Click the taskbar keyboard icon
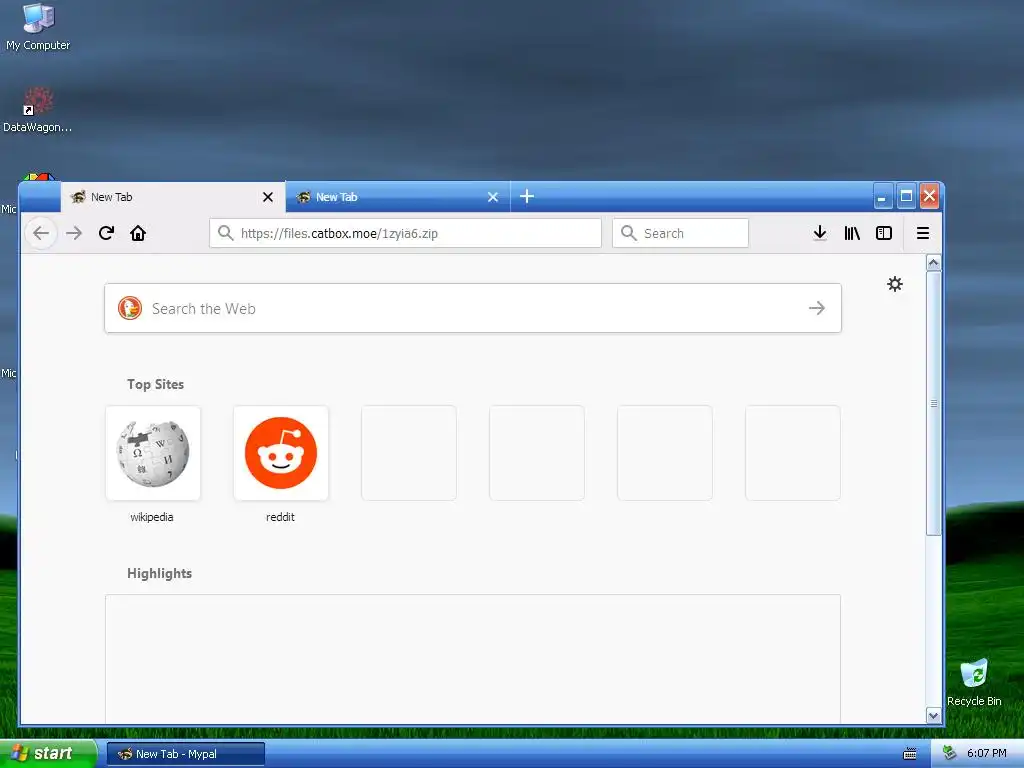The width and height of the screenshot is (1024, 768). coord(910,754)
